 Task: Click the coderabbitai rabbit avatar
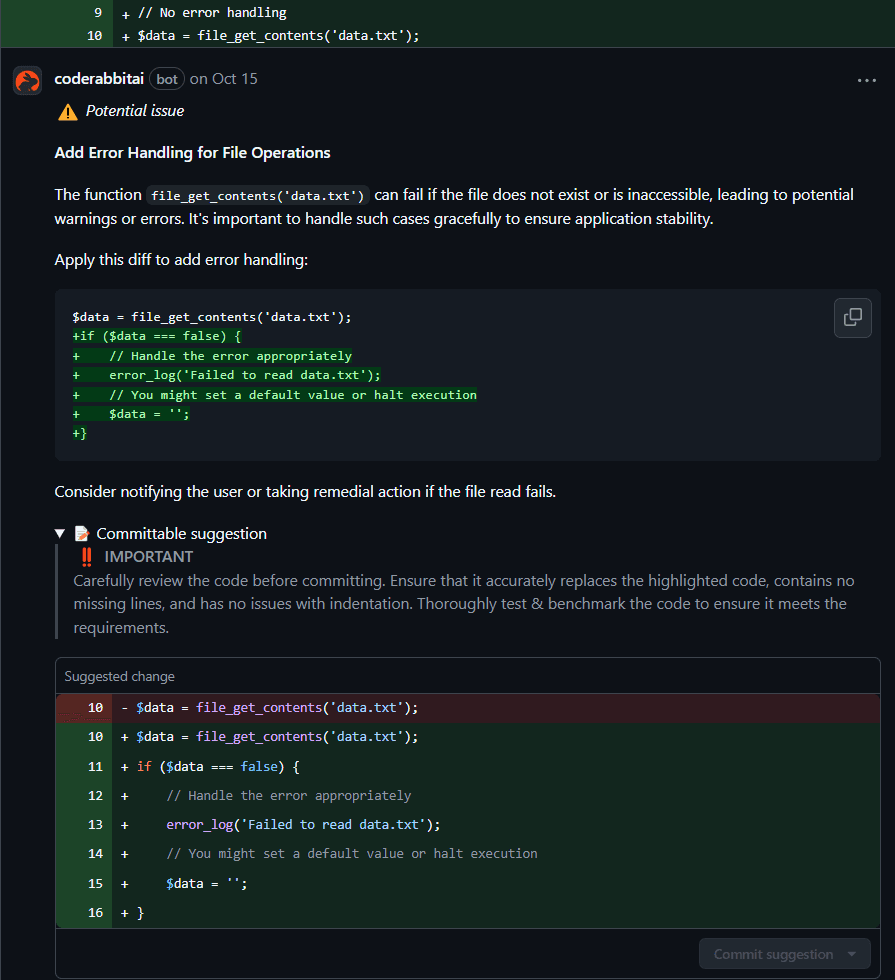(x=27, y=80)
